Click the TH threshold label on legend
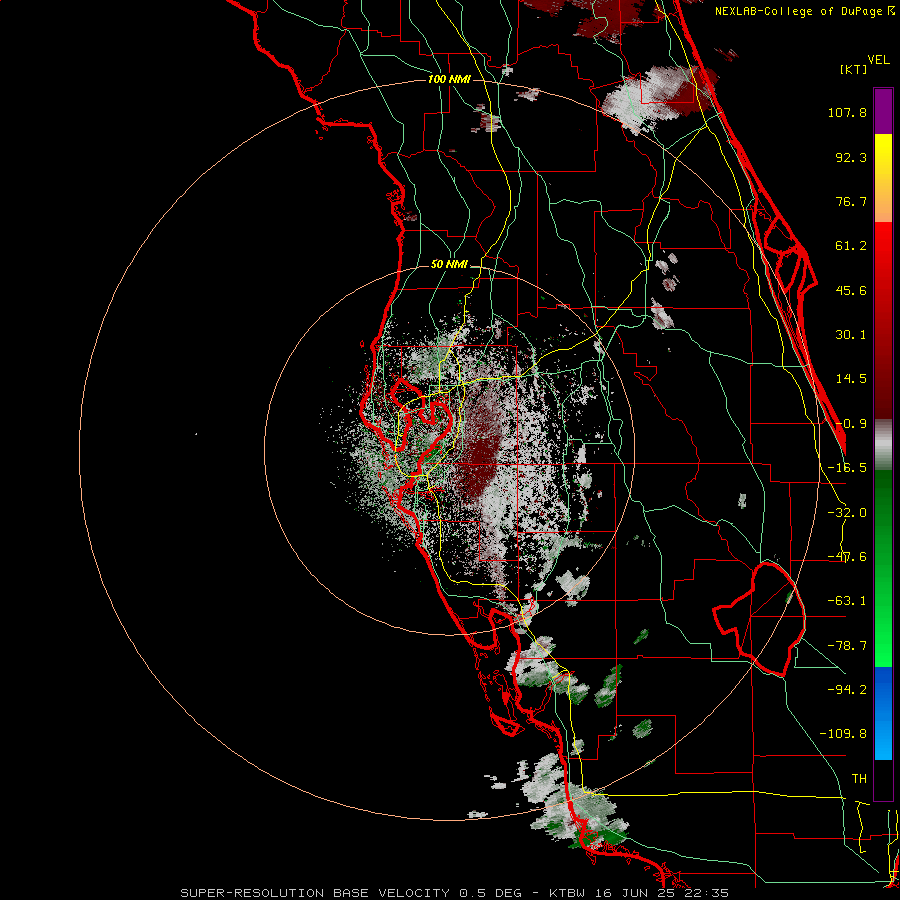The width and height of the screenshot is (900, 900). pyautogui.click(x=859, y=778)
